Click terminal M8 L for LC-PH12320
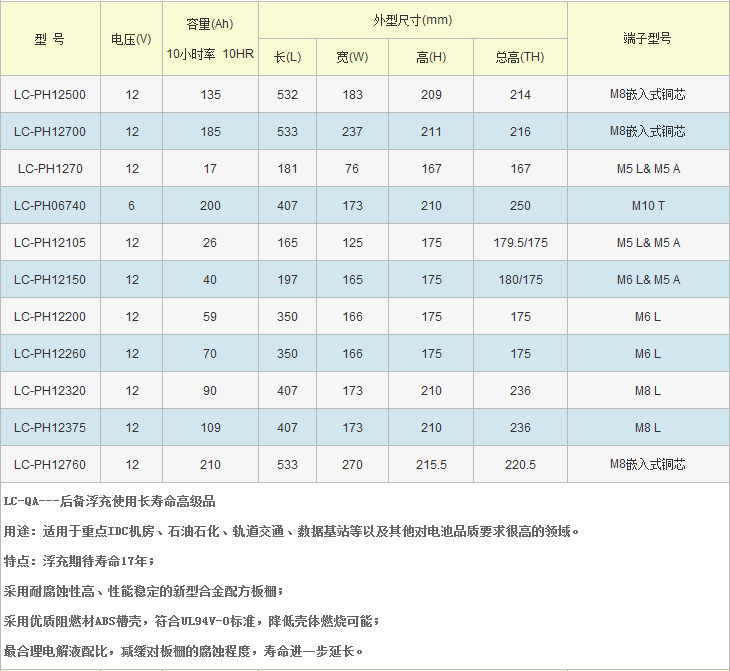 648,391
